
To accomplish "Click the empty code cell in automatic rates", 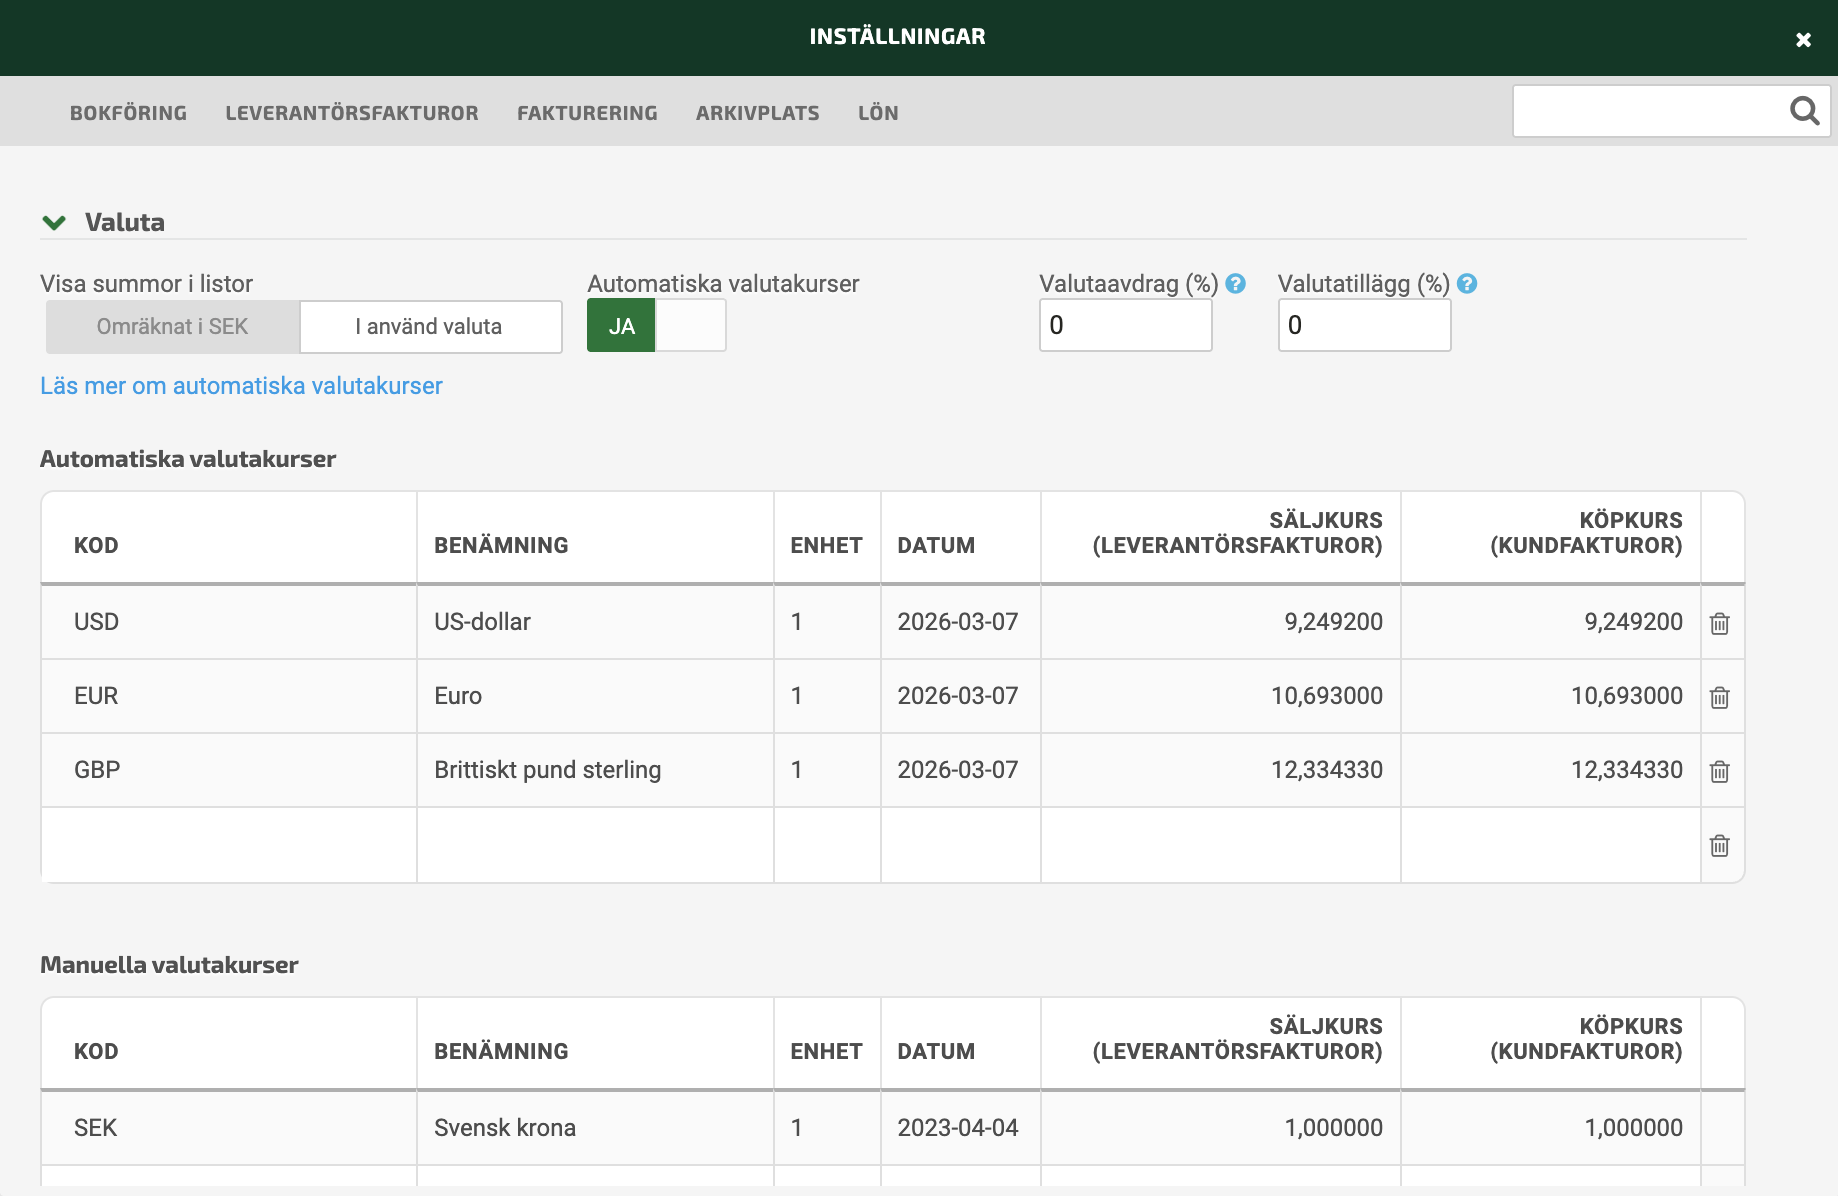I will tap(229, 845).
